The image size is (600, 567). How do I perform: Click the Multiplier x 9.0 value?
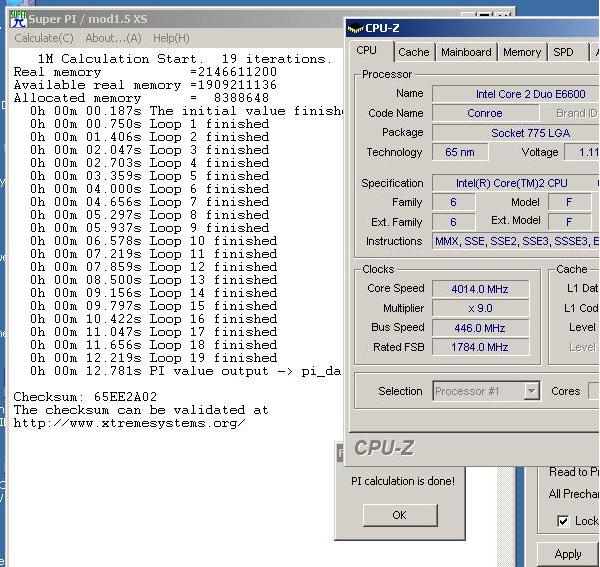pyautogui.click(x=480, y=308)
